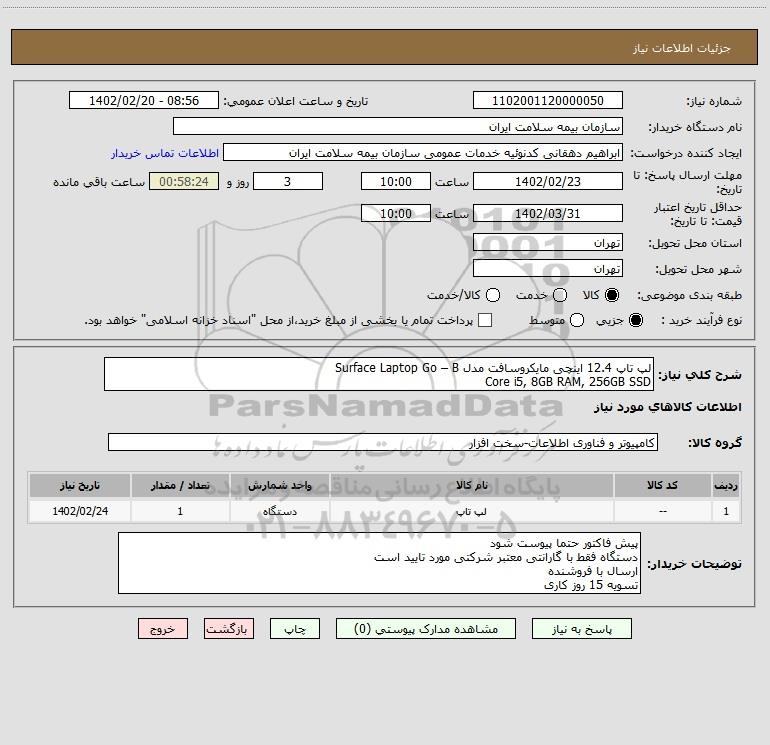Image resolution: width=770 pixels, height=745 pixels.
Task: Select the خدمت radio button
Action: point(560,295)
